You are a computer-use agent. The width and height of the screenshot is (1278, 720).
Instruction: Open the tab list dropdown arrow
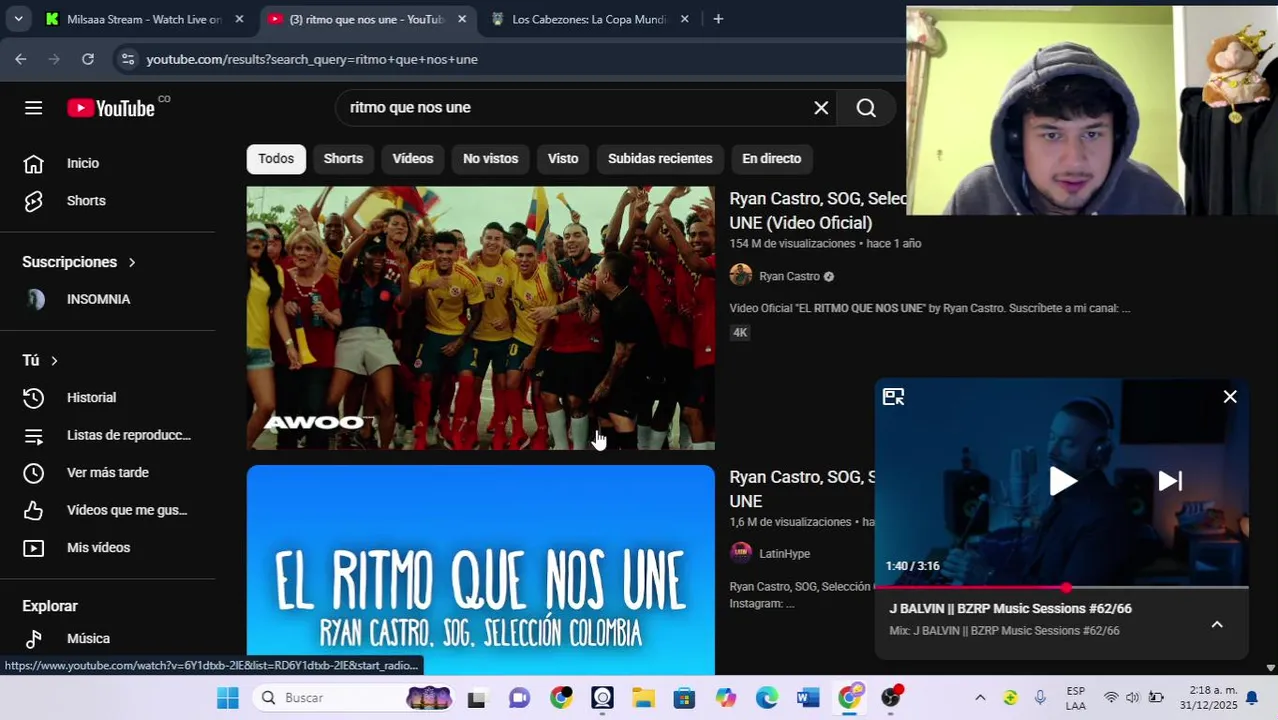[x=18, y=19]
